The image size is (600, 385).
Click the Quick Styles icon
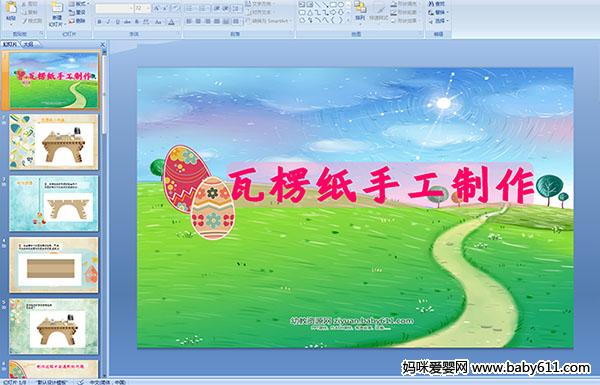379,11
